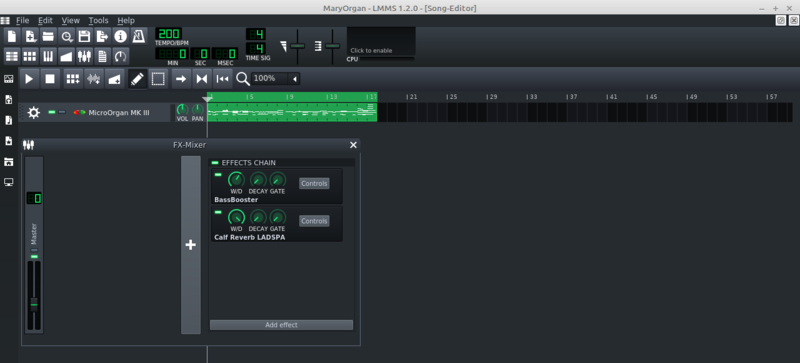Open BassBooster Controls
The image size is (800, 363).
pyautogui.click(x=314, y=183)
